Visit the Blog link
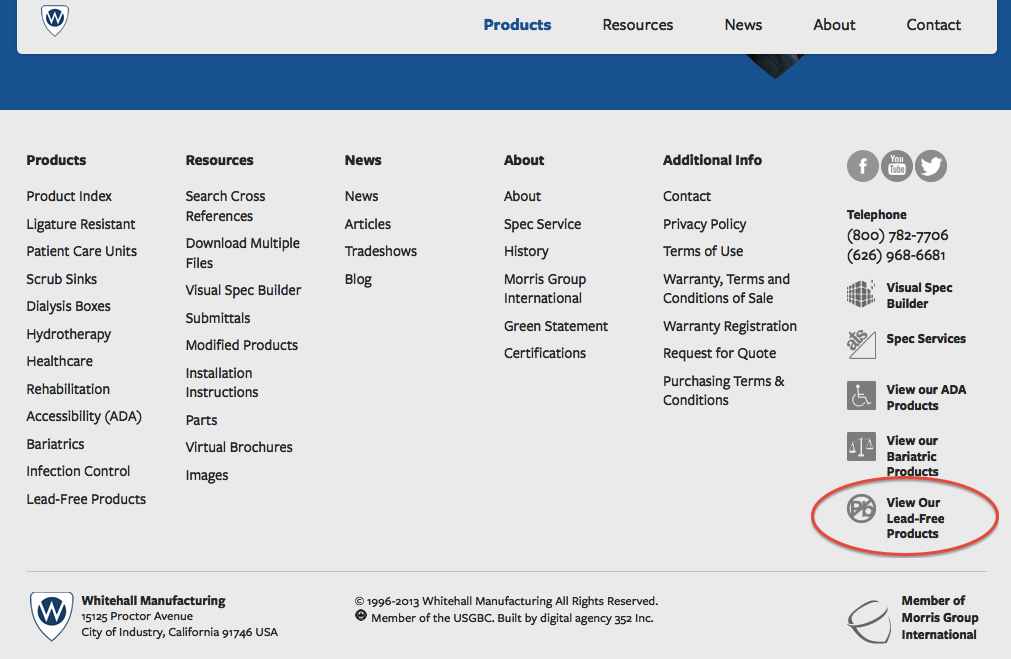The height and width of the screenshot is (659, 1011). coord(358,279)
